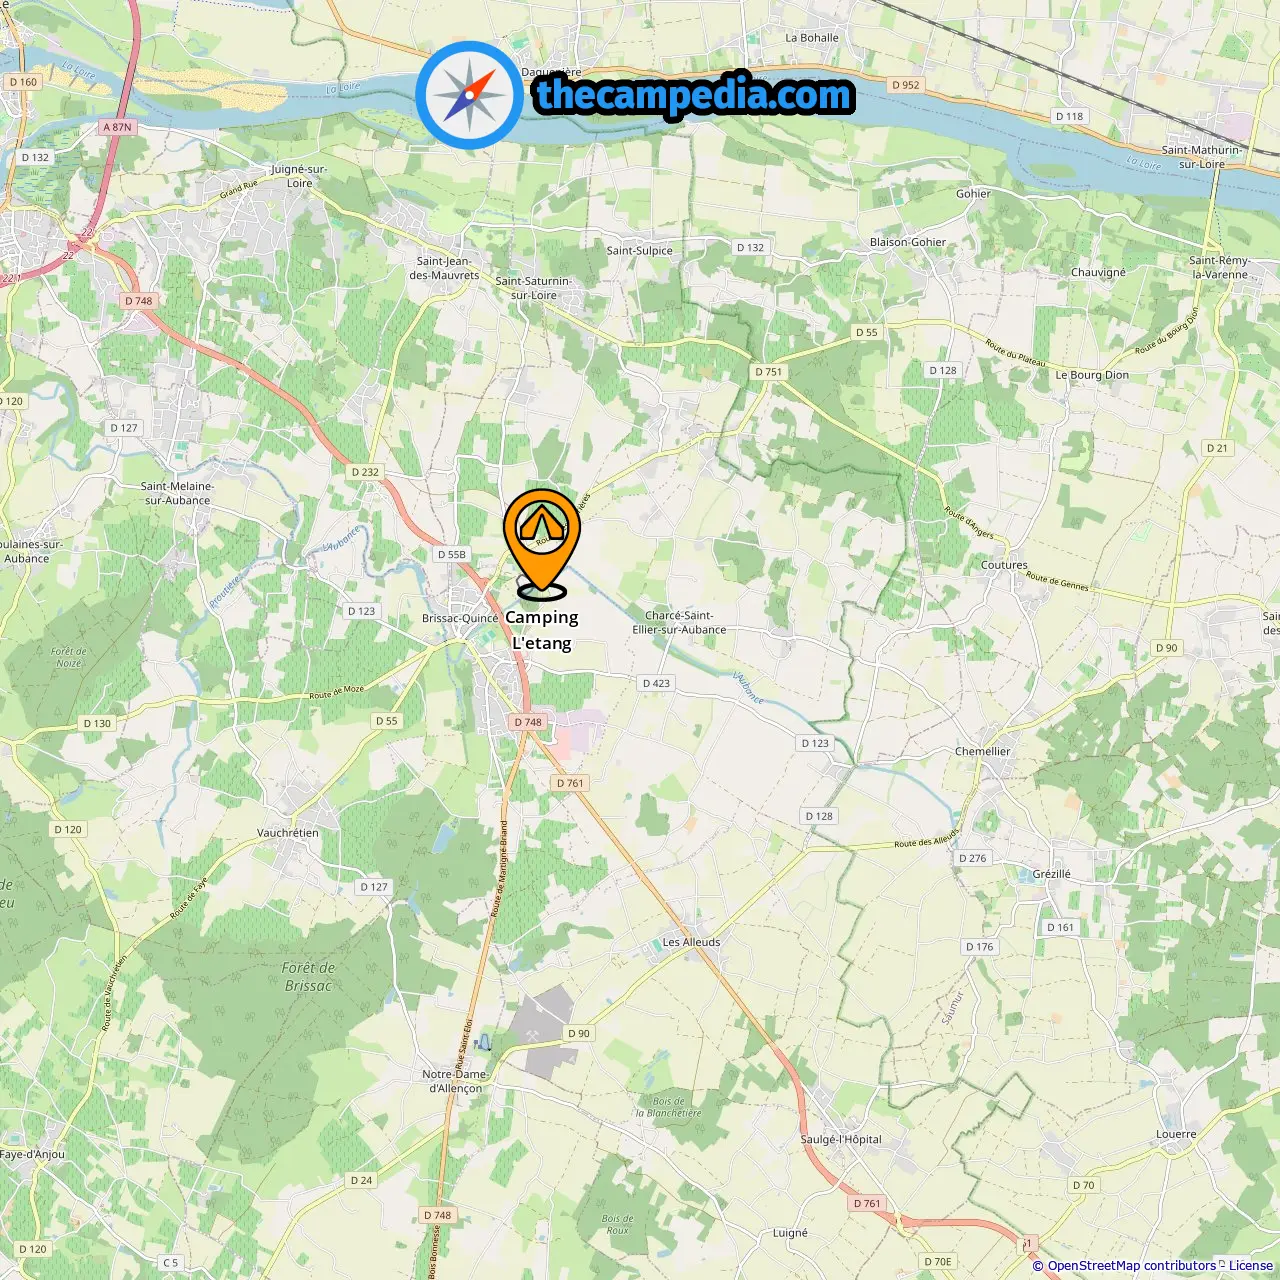
Task: Click the Les Alleuds village label
Action: pos(691,942)
